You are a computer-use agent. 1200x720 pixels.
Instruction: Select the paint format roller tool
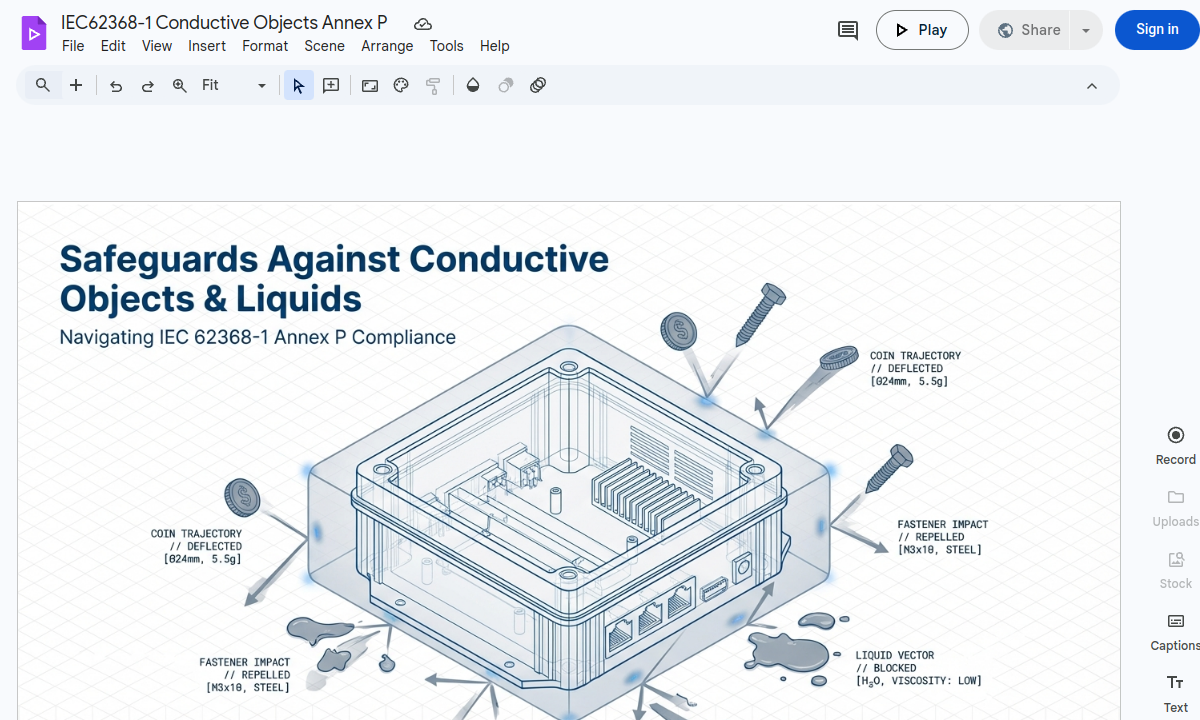pyautogui.click(x=433, y=85)
